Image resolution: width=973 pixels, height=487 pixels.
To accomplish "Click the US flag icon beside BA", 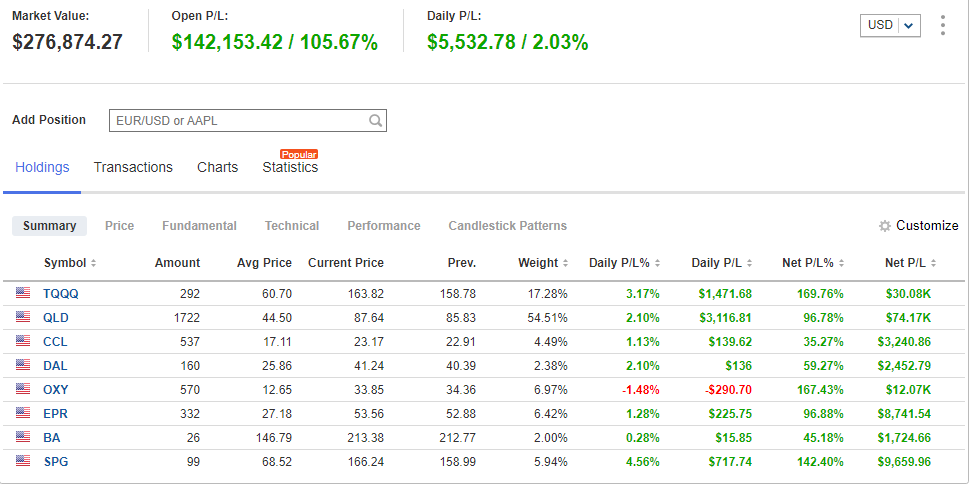I will click(23, 437).
